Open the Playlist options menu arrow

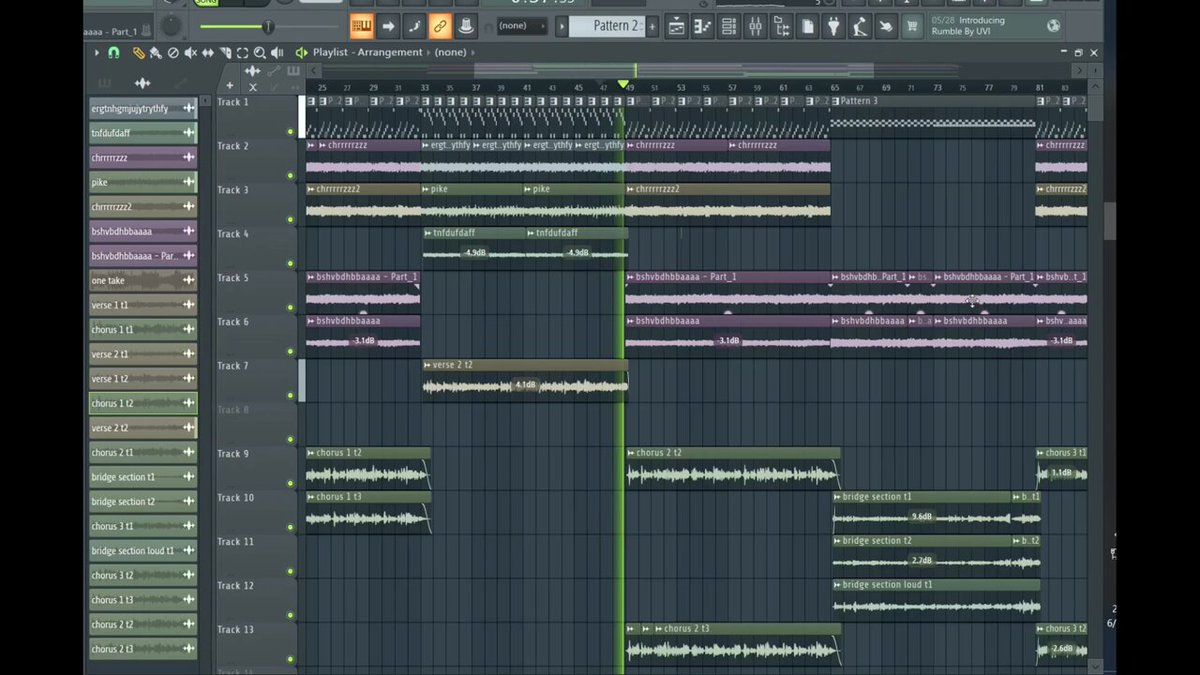[x=97, y=52]
